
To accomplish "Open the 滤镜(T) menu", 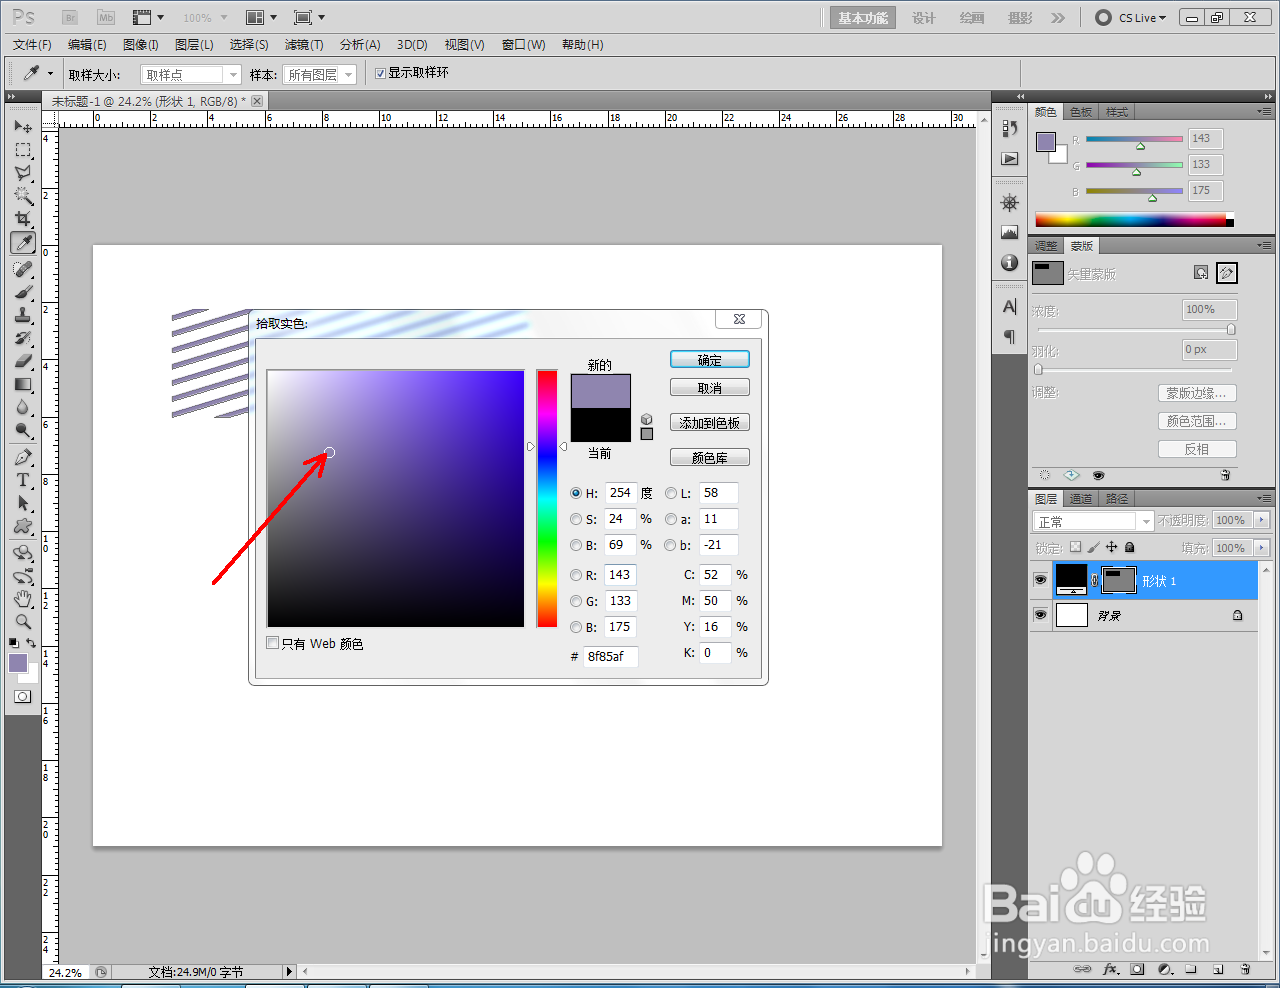I will [x=304, y=44].
